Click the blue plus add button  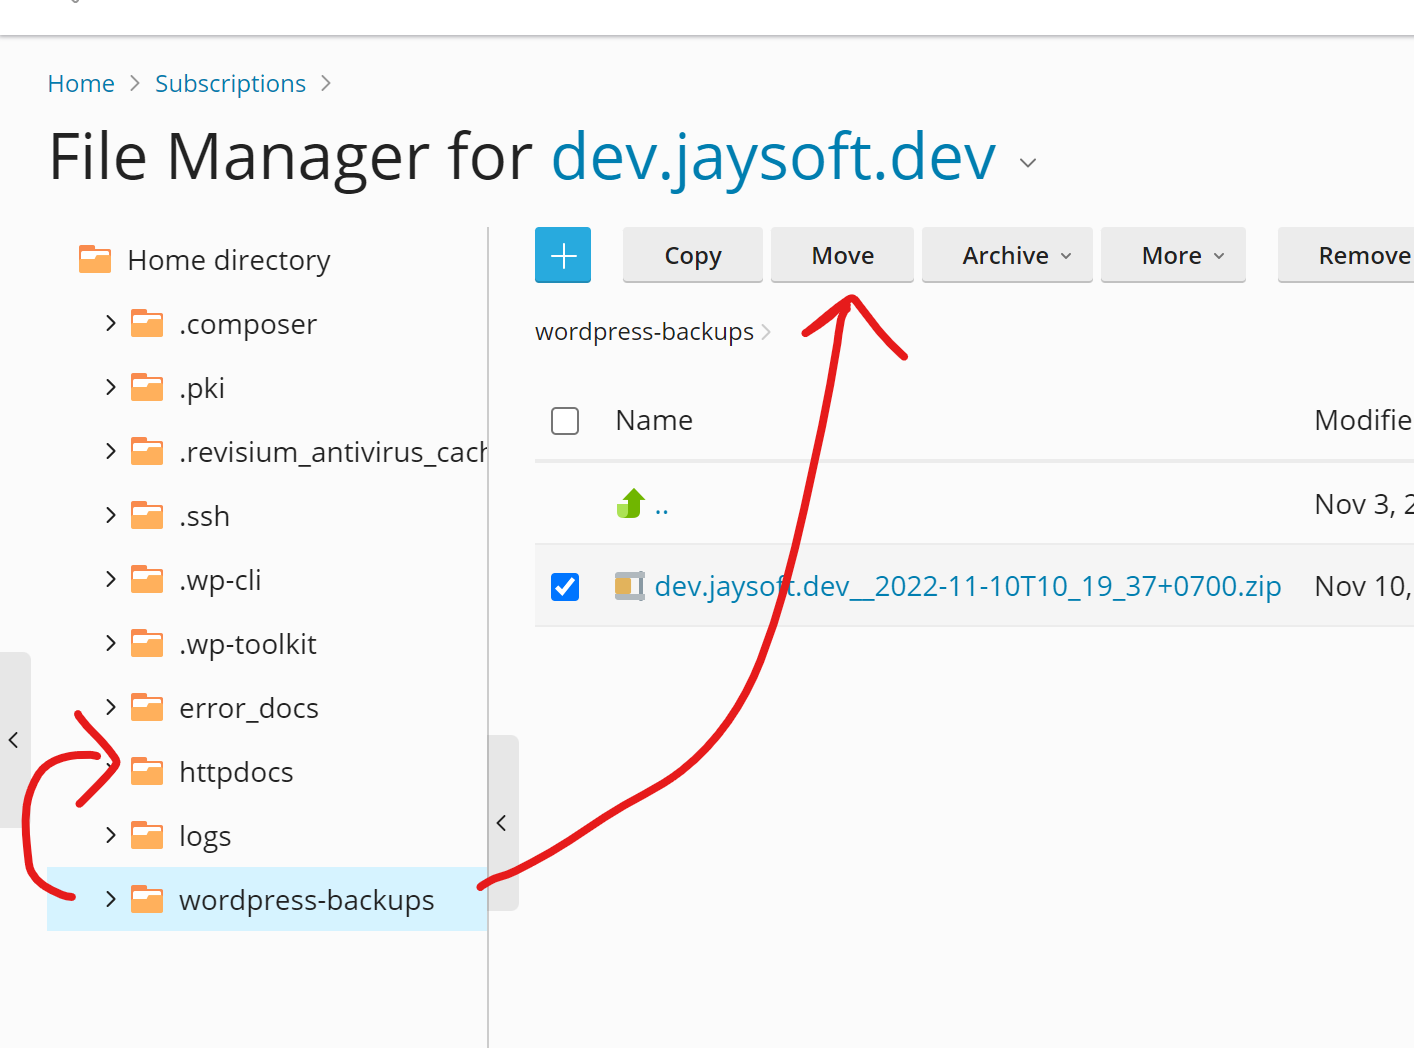pyautogui.click(x=563, y=255)
